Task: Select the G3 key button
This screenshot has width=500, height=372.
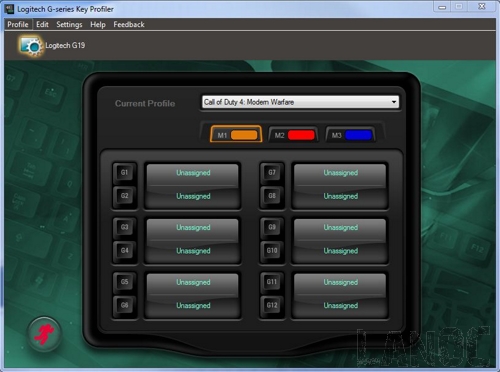Action: tap(124, 227)
